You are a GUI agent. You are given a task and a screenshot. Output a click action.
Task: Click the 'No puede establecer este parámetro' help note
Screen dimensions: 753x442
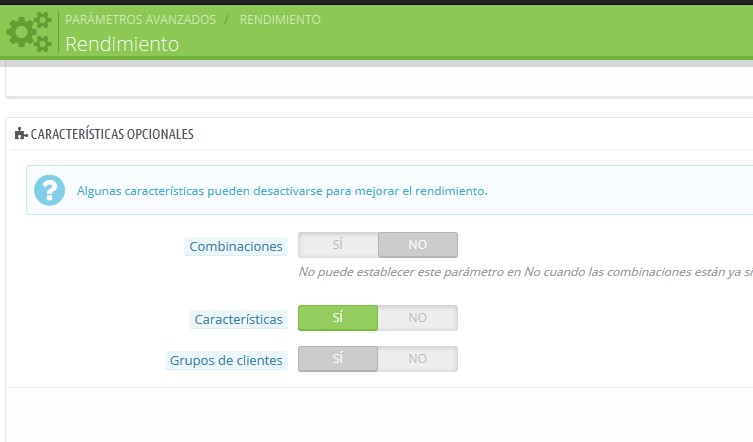pyautogui.click(x=525, y=272)
